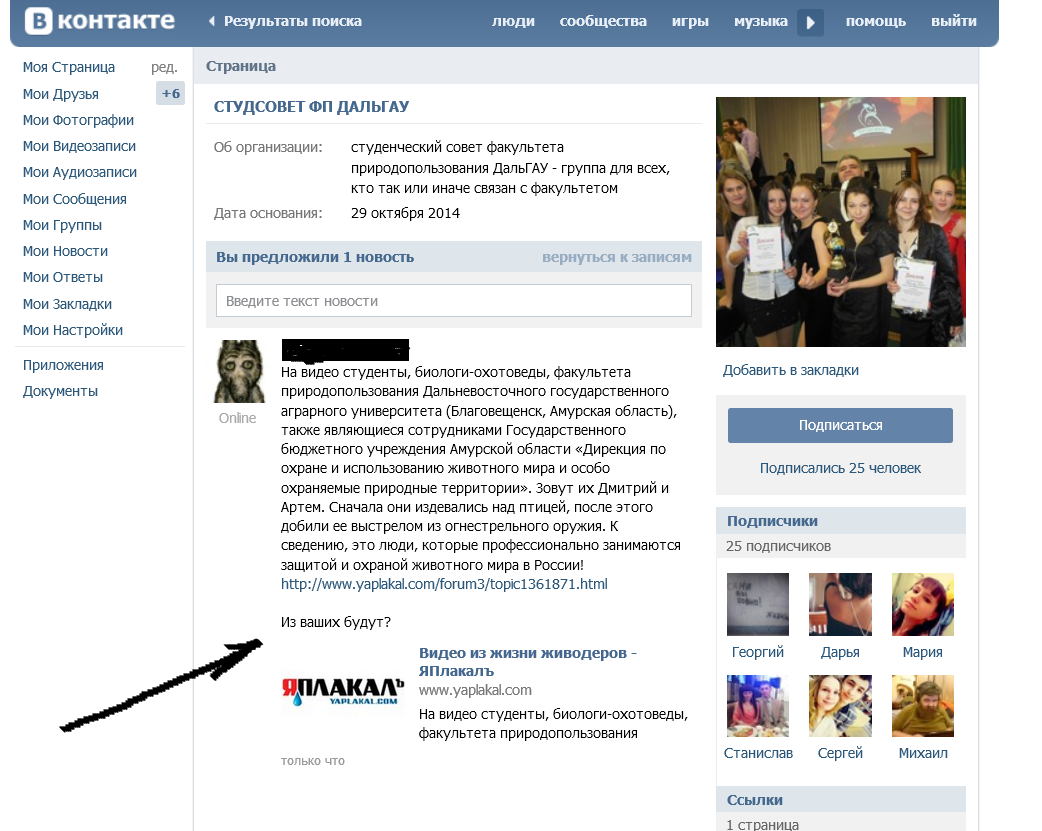The width and height of the screenshot is (1042, 831).
Task: Open Мои Аудиозаписи in sidebar
Action: coord(80,172)
